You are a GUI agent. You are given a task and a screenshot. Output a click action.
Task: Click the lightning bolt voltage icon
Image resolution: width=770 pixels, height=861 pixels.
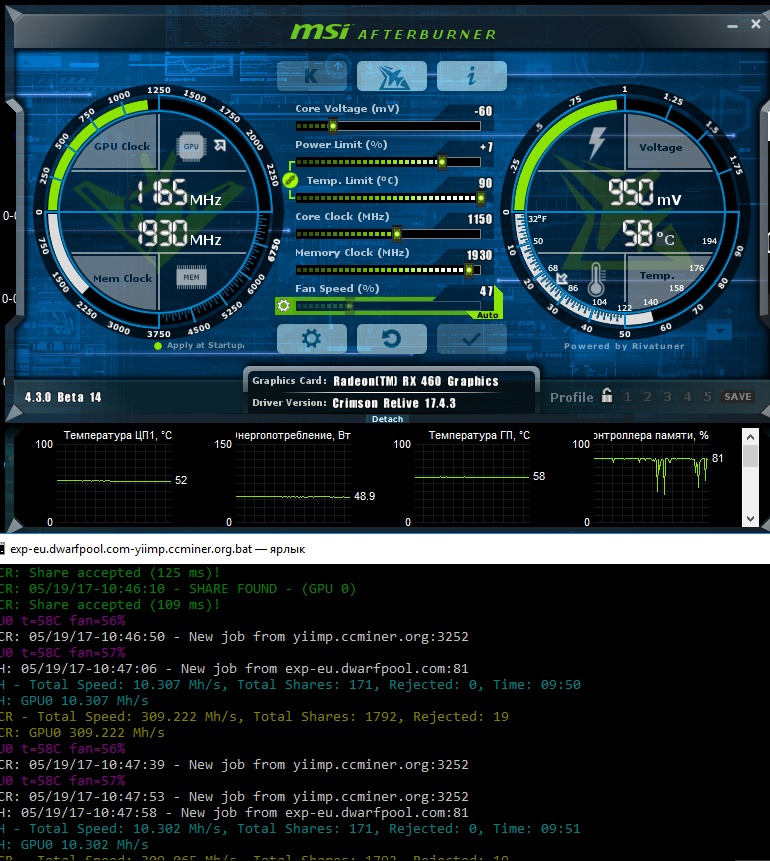pos(596,144)
